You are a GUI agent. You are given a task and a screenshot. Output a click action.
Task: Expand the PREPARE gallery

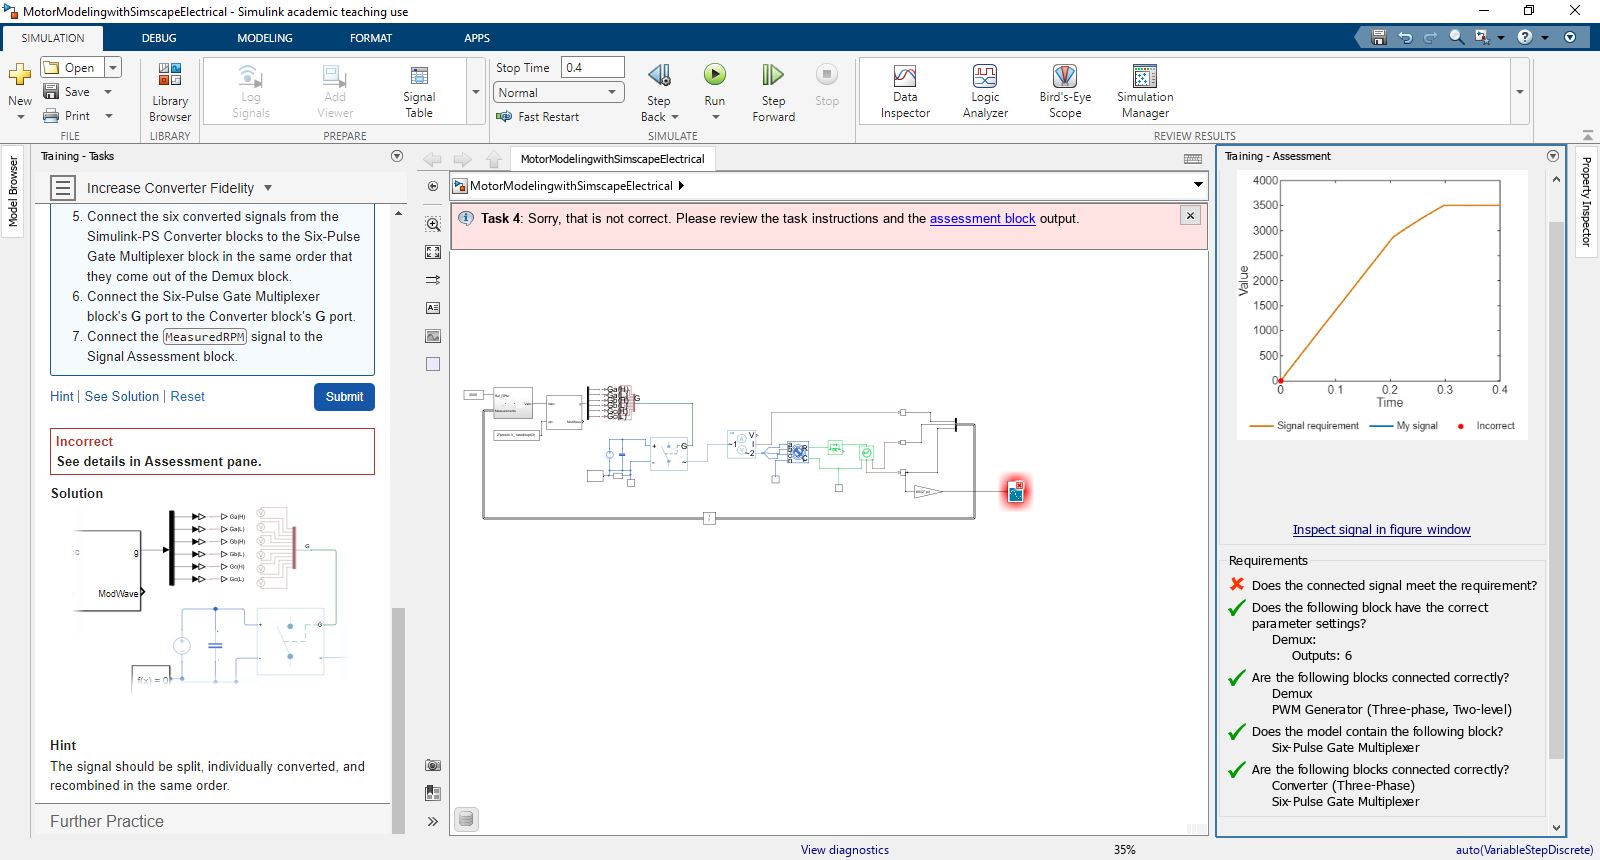(476, 92)
